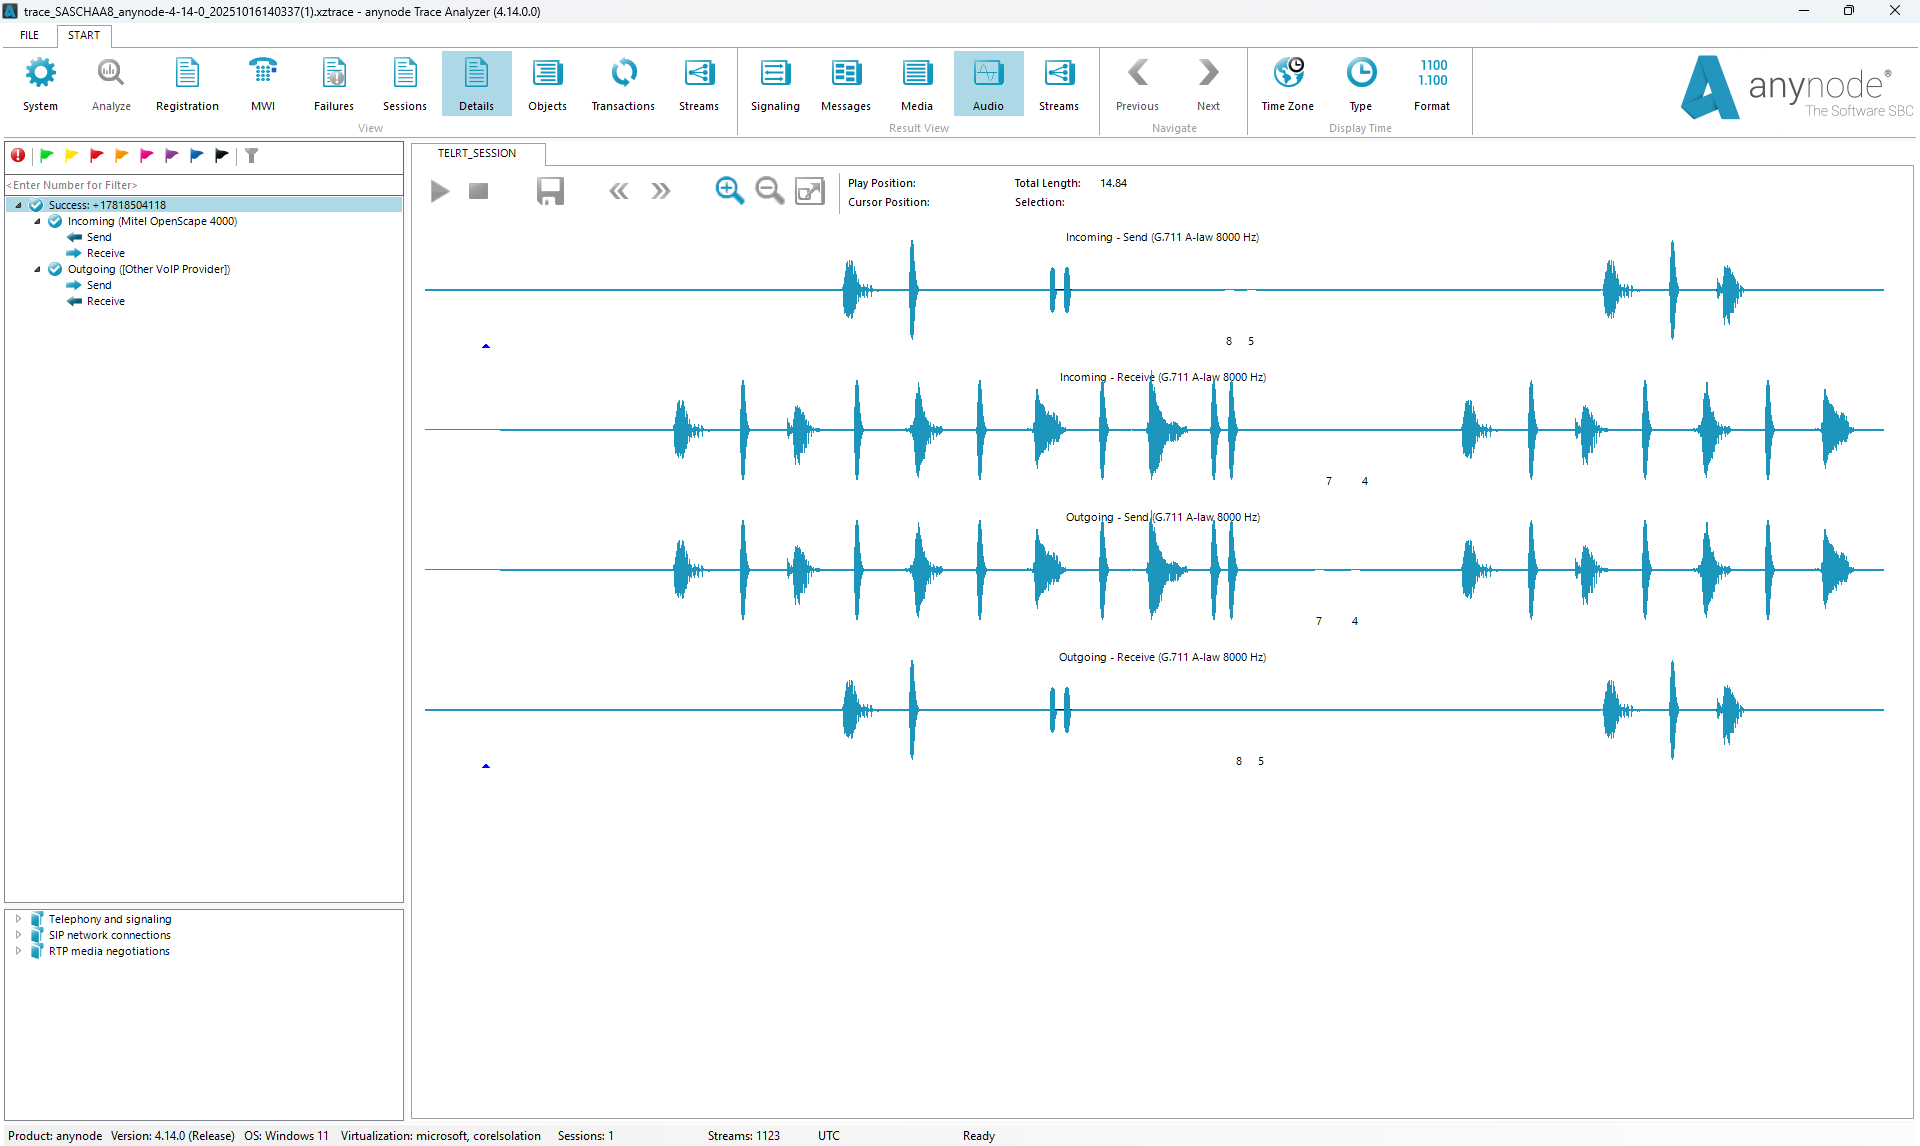Image resolution: width=1920 pixels, height=1146 pixels.
Task: Open the MWI view
Action: (262, 84)
